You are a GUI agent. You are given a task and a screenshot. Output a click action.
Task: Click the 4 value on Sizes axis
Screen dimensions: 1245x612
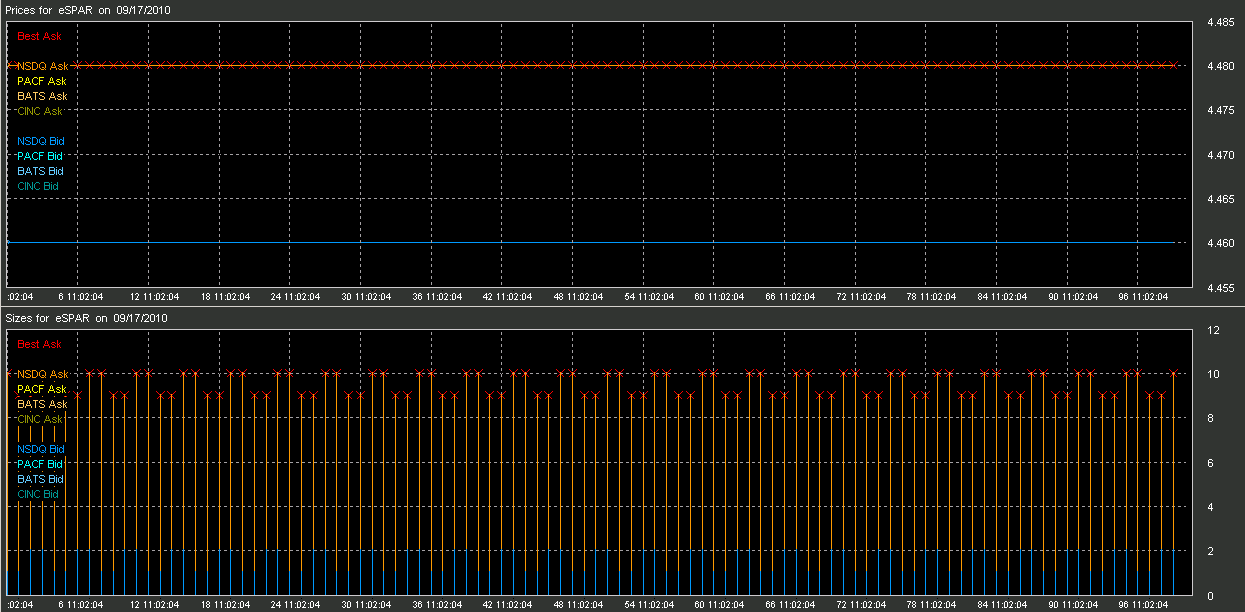pyautogui.click(x=1210, y=508)
